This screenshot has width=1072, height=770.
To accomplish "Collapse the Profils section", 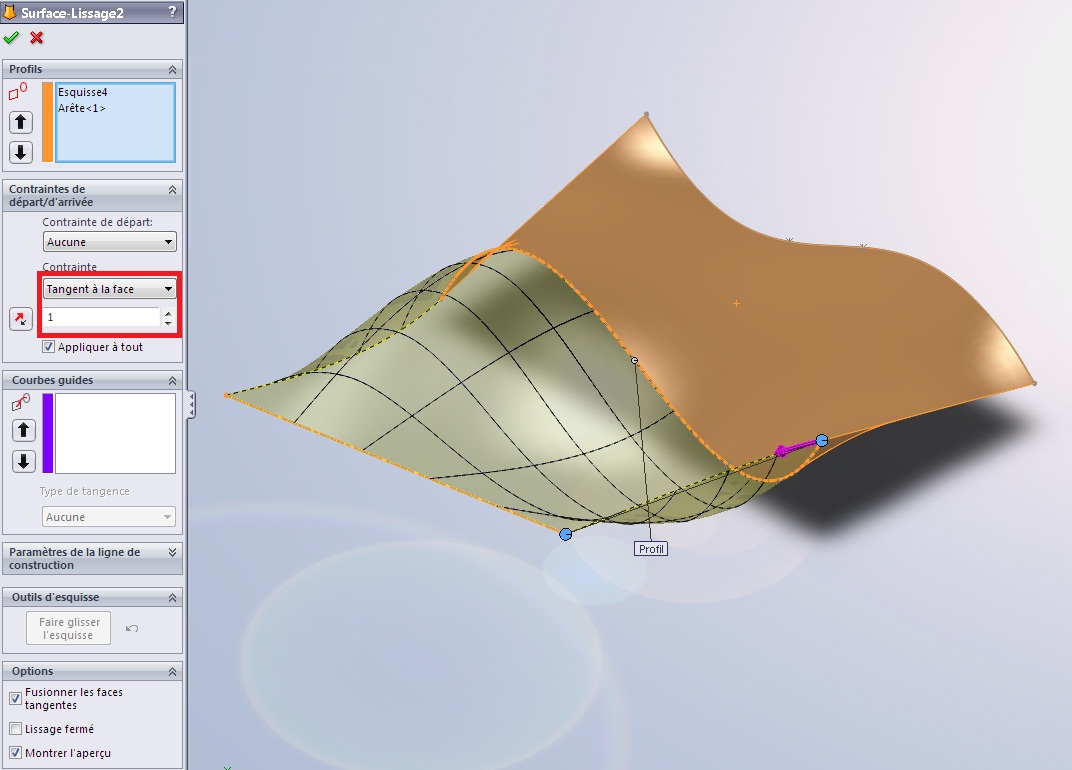I will point(173,69).
